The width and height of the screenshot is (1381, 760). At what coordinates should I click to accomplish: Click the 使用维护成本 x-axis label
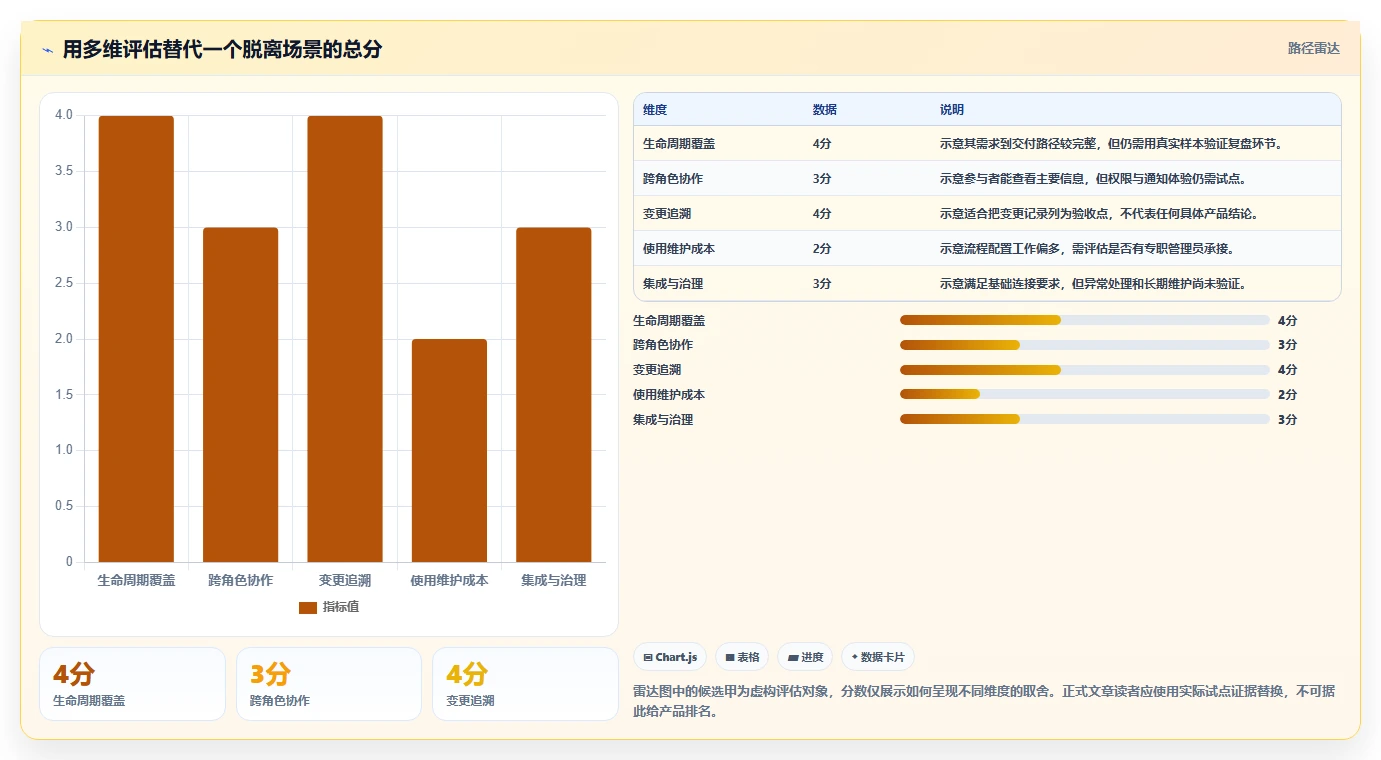point(449,580)
